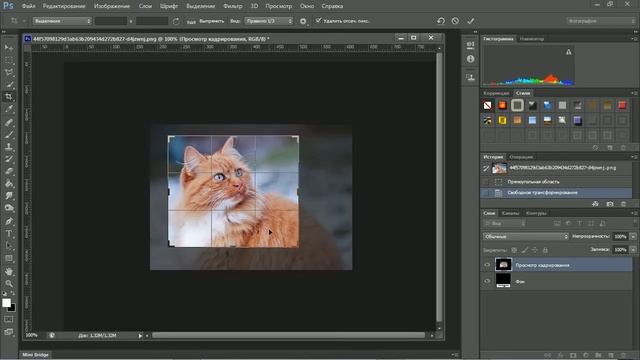Select the Magic Wand tool
The image size is (640, 360).
click(9, 85)
